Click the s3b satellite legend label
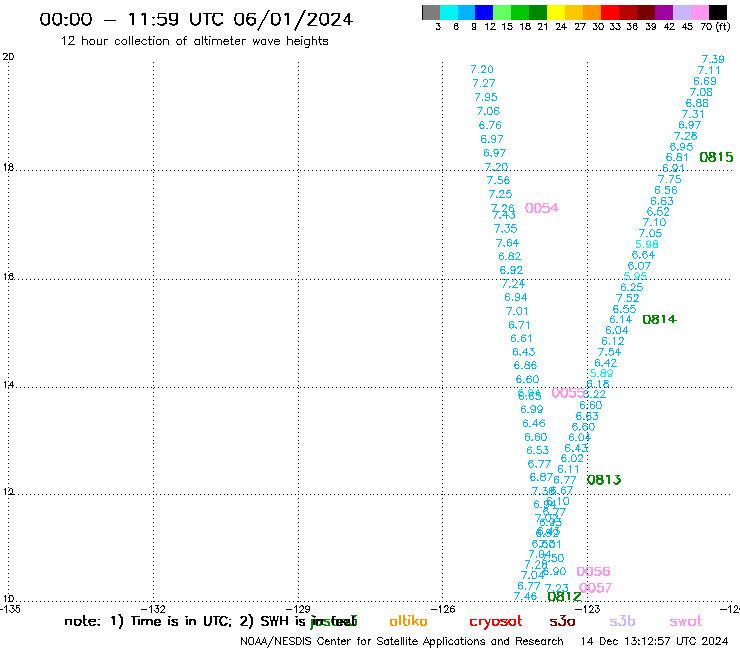This screenshot has width=740, height=650. (x=622, y=621)
